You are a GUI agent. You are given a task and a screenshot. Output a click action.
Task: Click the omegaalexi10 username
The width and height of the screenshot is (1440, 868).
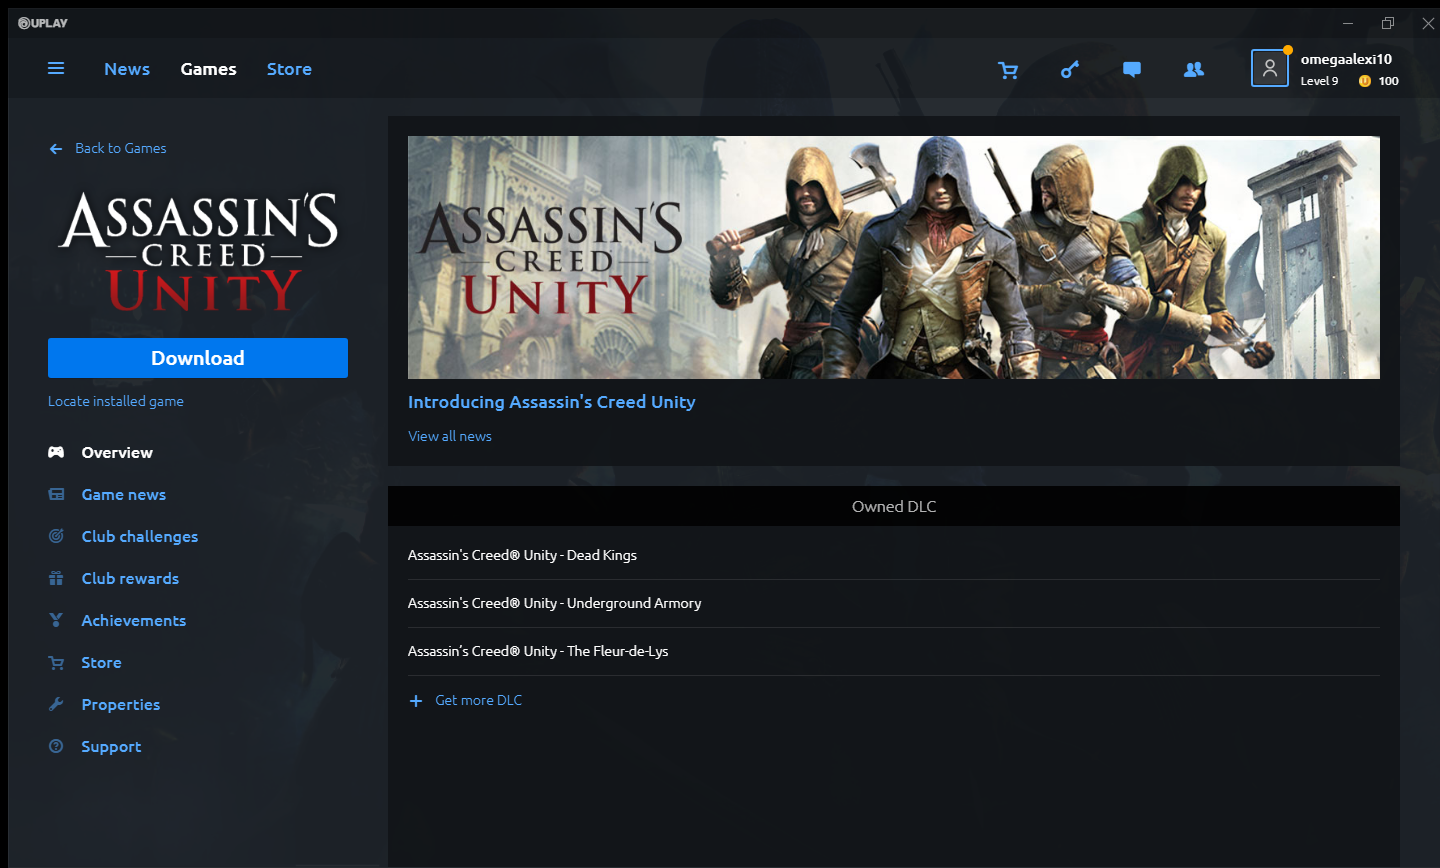coord(1346,59)
